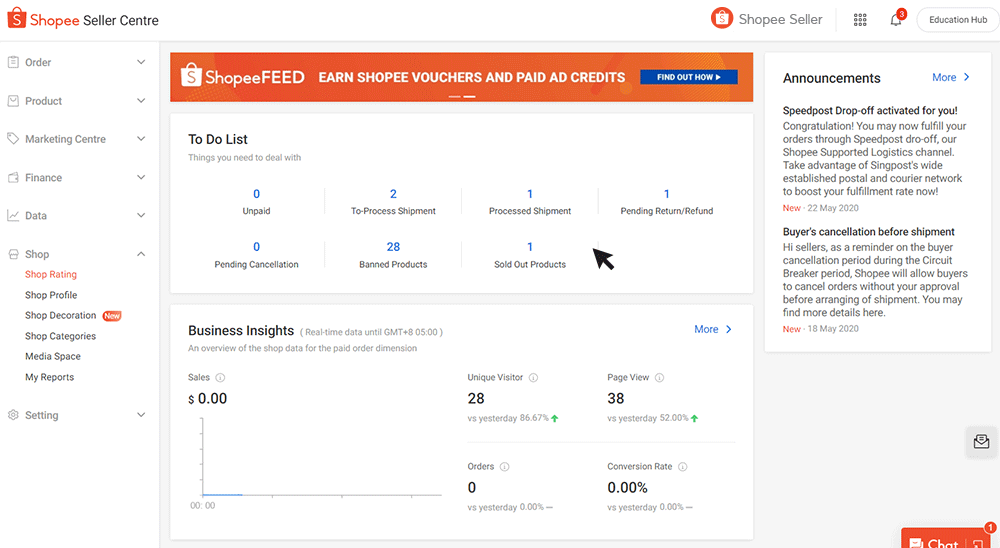
Task: Open Processed Shipment count
Action: point(530,194)
